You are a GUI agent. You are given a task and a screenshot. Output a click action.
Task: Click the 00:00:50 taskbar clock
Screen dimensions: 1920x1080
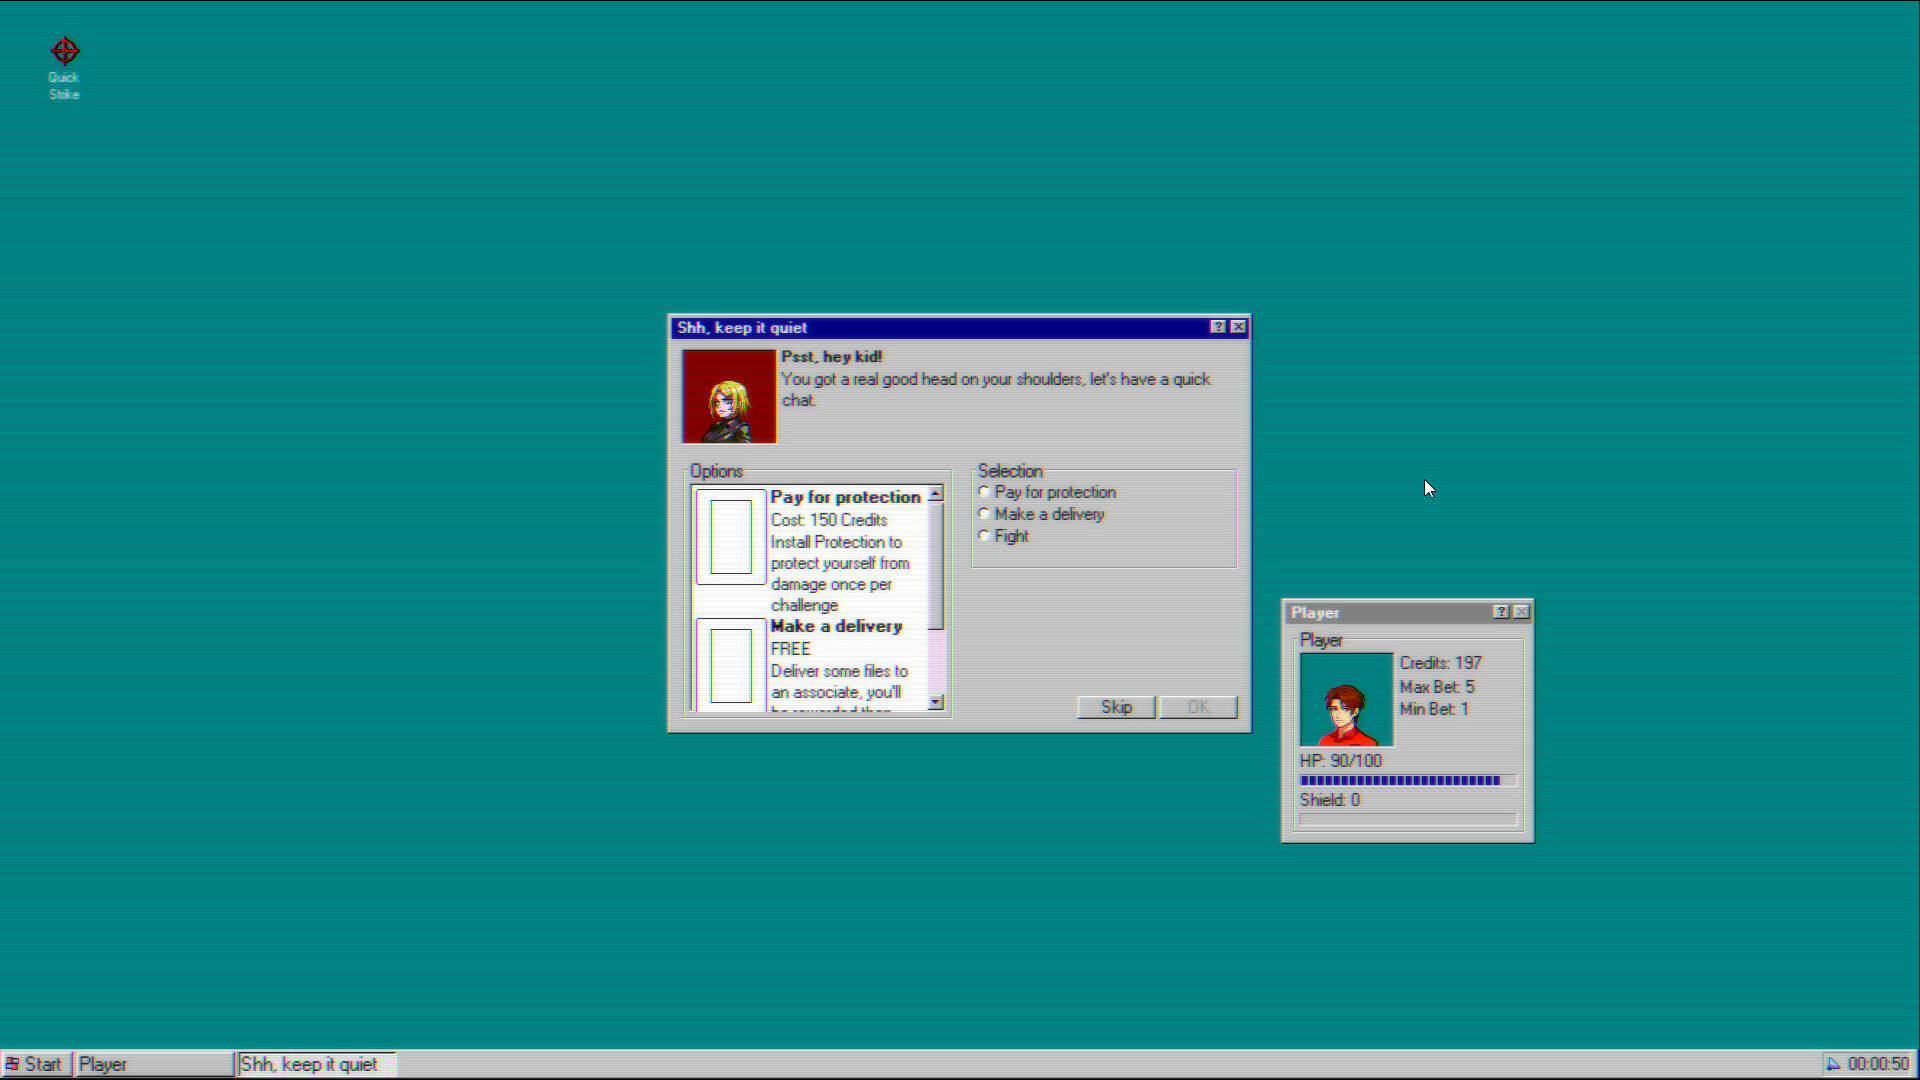[x=1878, y=1063]
